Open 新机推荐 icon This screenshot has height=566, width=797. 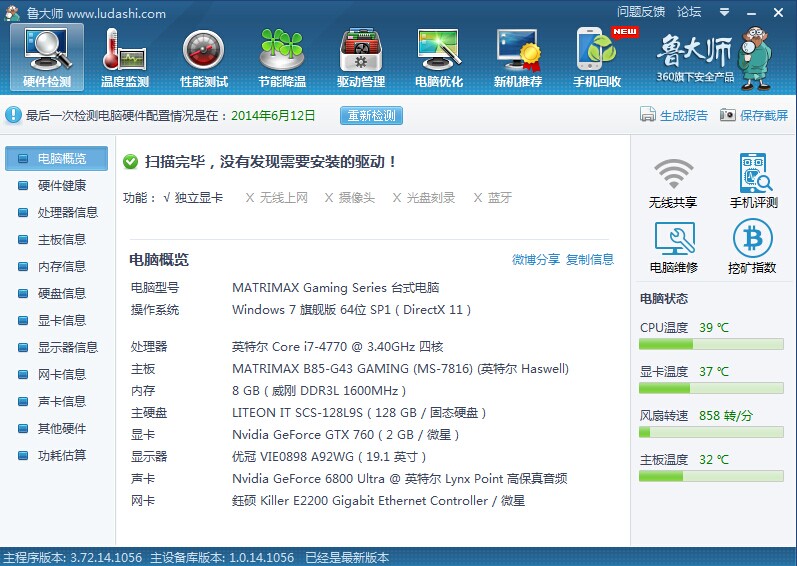pos(518,57)
